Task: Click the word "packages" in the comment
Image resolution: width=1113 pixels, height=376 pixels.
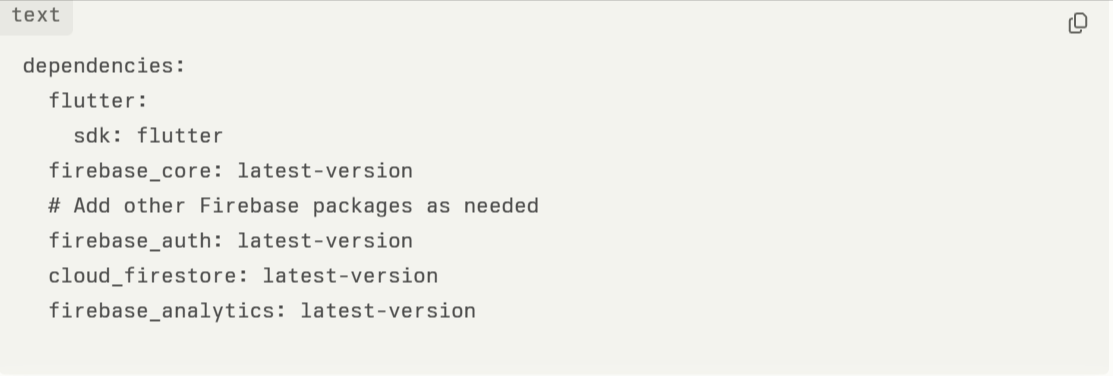Action: point(363,206)
